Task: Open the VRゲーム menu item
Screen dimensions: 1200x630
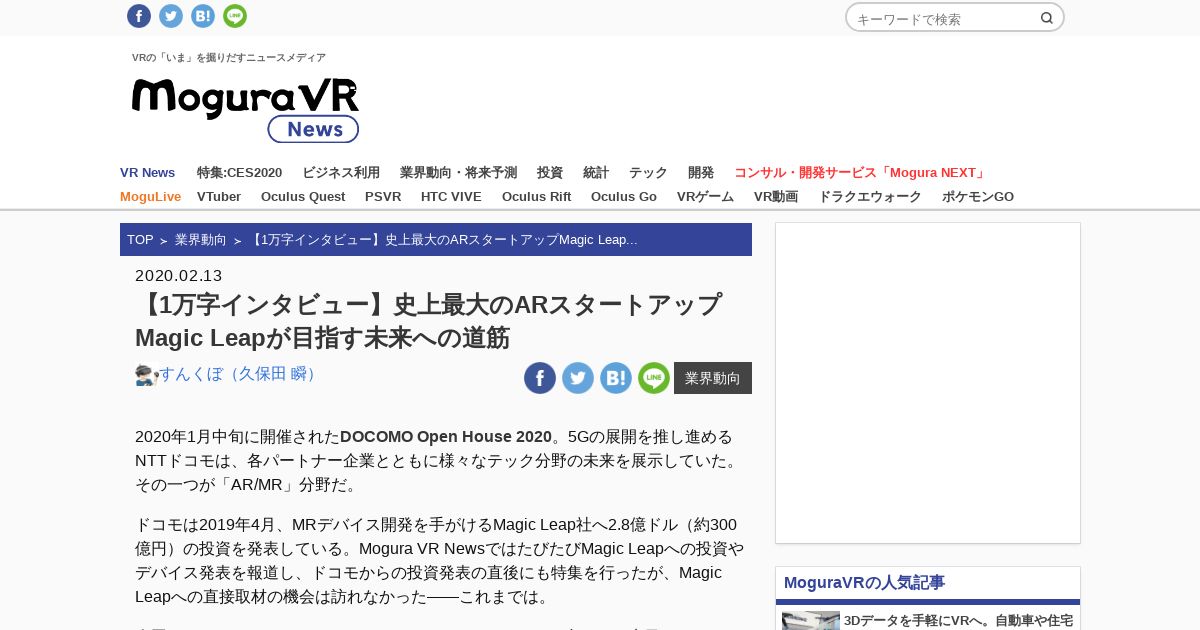Action: (x=705, y=197)
